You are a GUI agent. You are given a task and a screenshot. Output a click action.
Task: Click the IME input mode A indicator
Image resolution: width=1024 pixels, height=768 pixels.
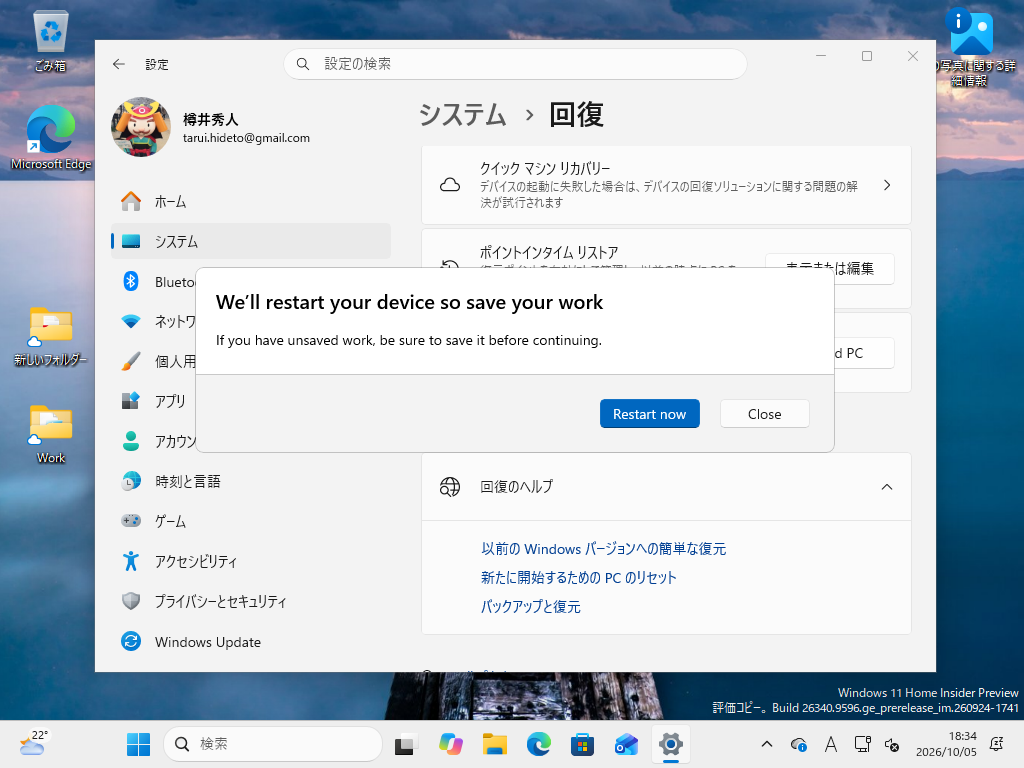coord(831,744)
